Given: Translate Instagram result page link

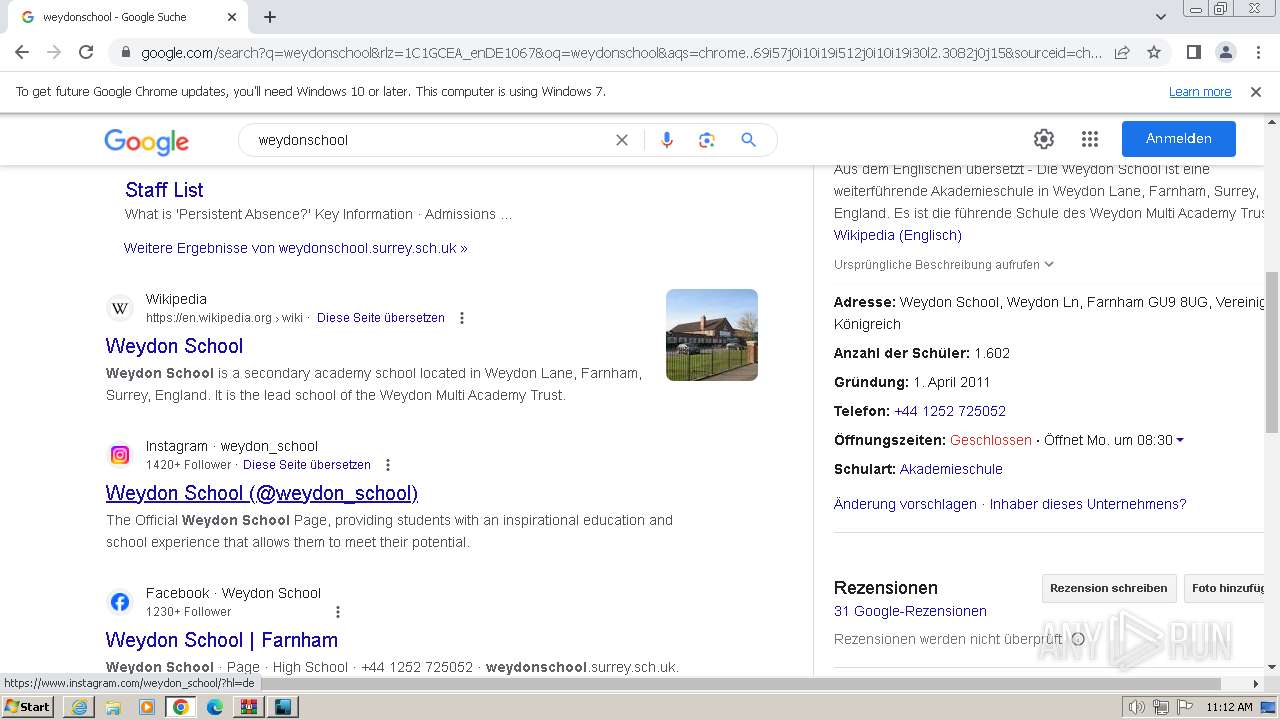Looking at the screenshot, I should (x=307, y=465).
